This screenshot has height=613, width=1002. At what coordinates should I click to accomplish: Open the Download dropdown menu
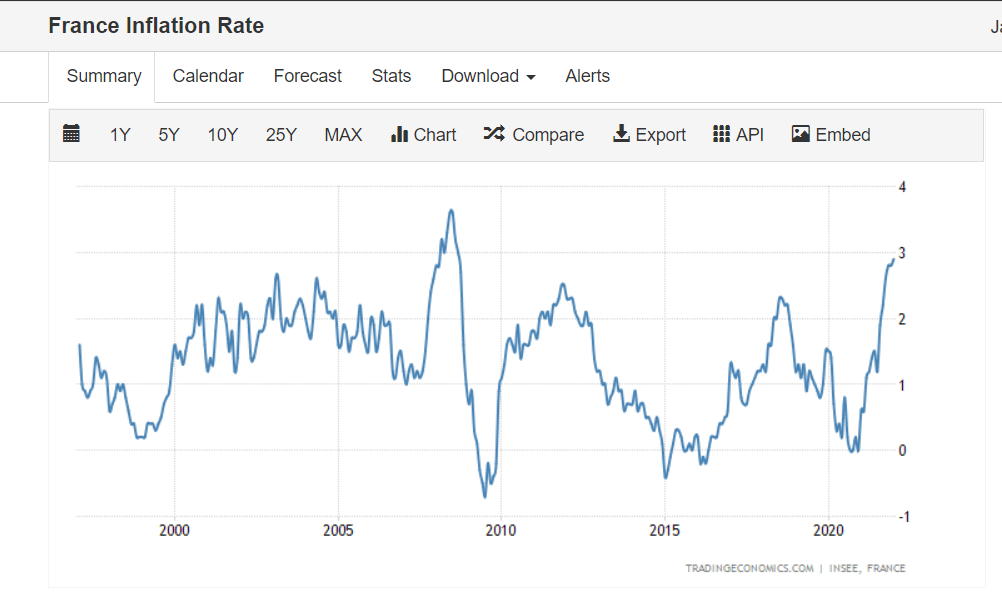[x=481, y=76]
